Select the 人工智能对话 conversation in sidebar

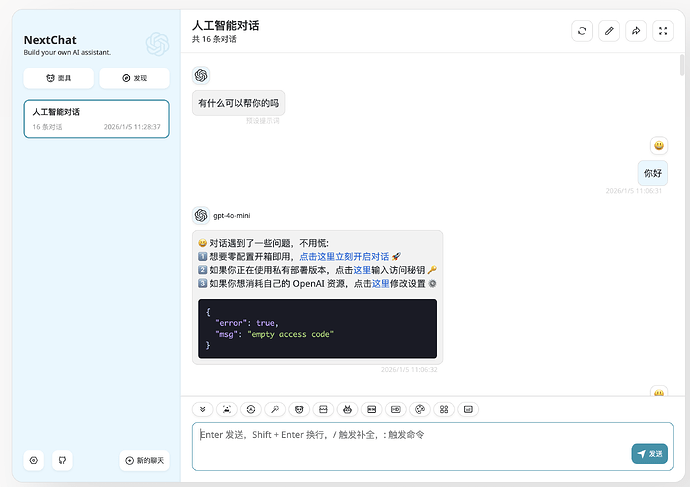coord(96,119)
